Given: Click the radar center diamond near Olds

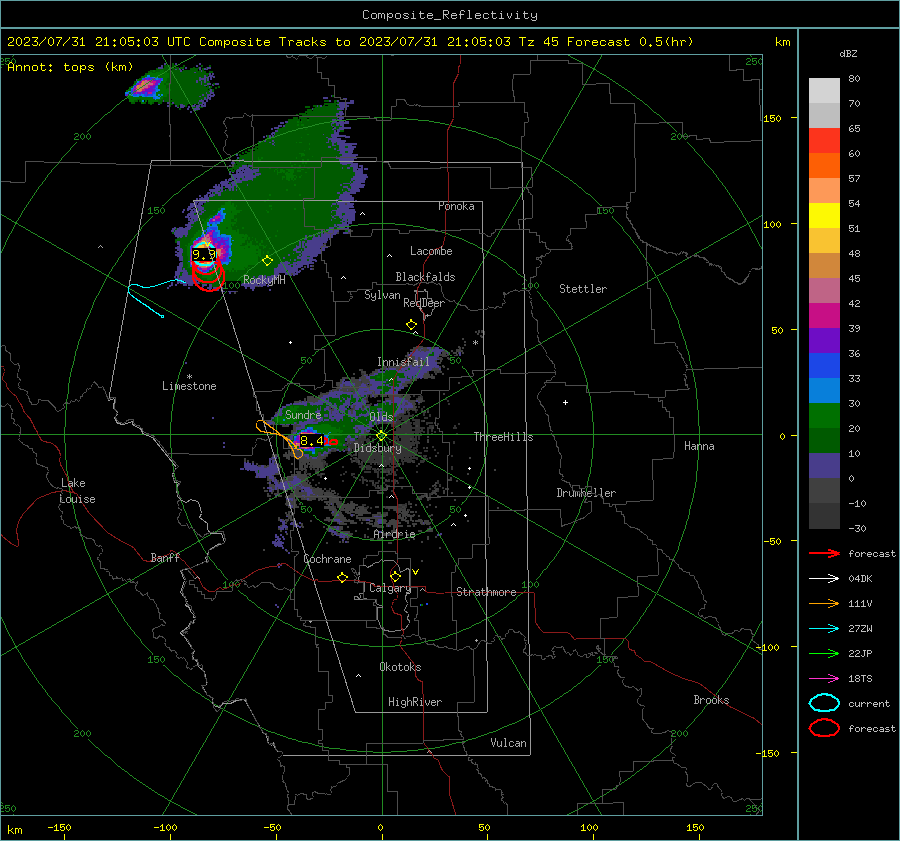Looking at the screenshot, I should (x=382, y=436).
